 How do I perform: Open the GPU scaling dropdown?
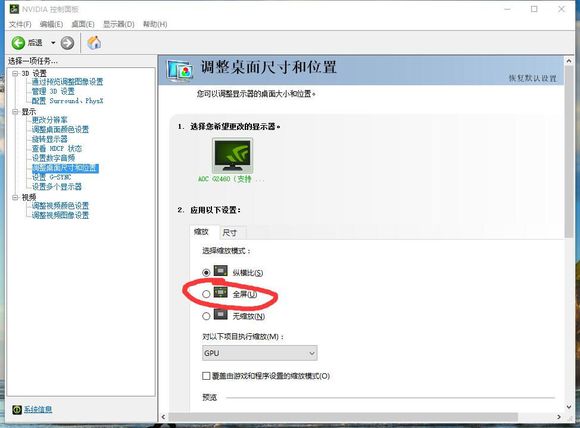click(260, 353)
